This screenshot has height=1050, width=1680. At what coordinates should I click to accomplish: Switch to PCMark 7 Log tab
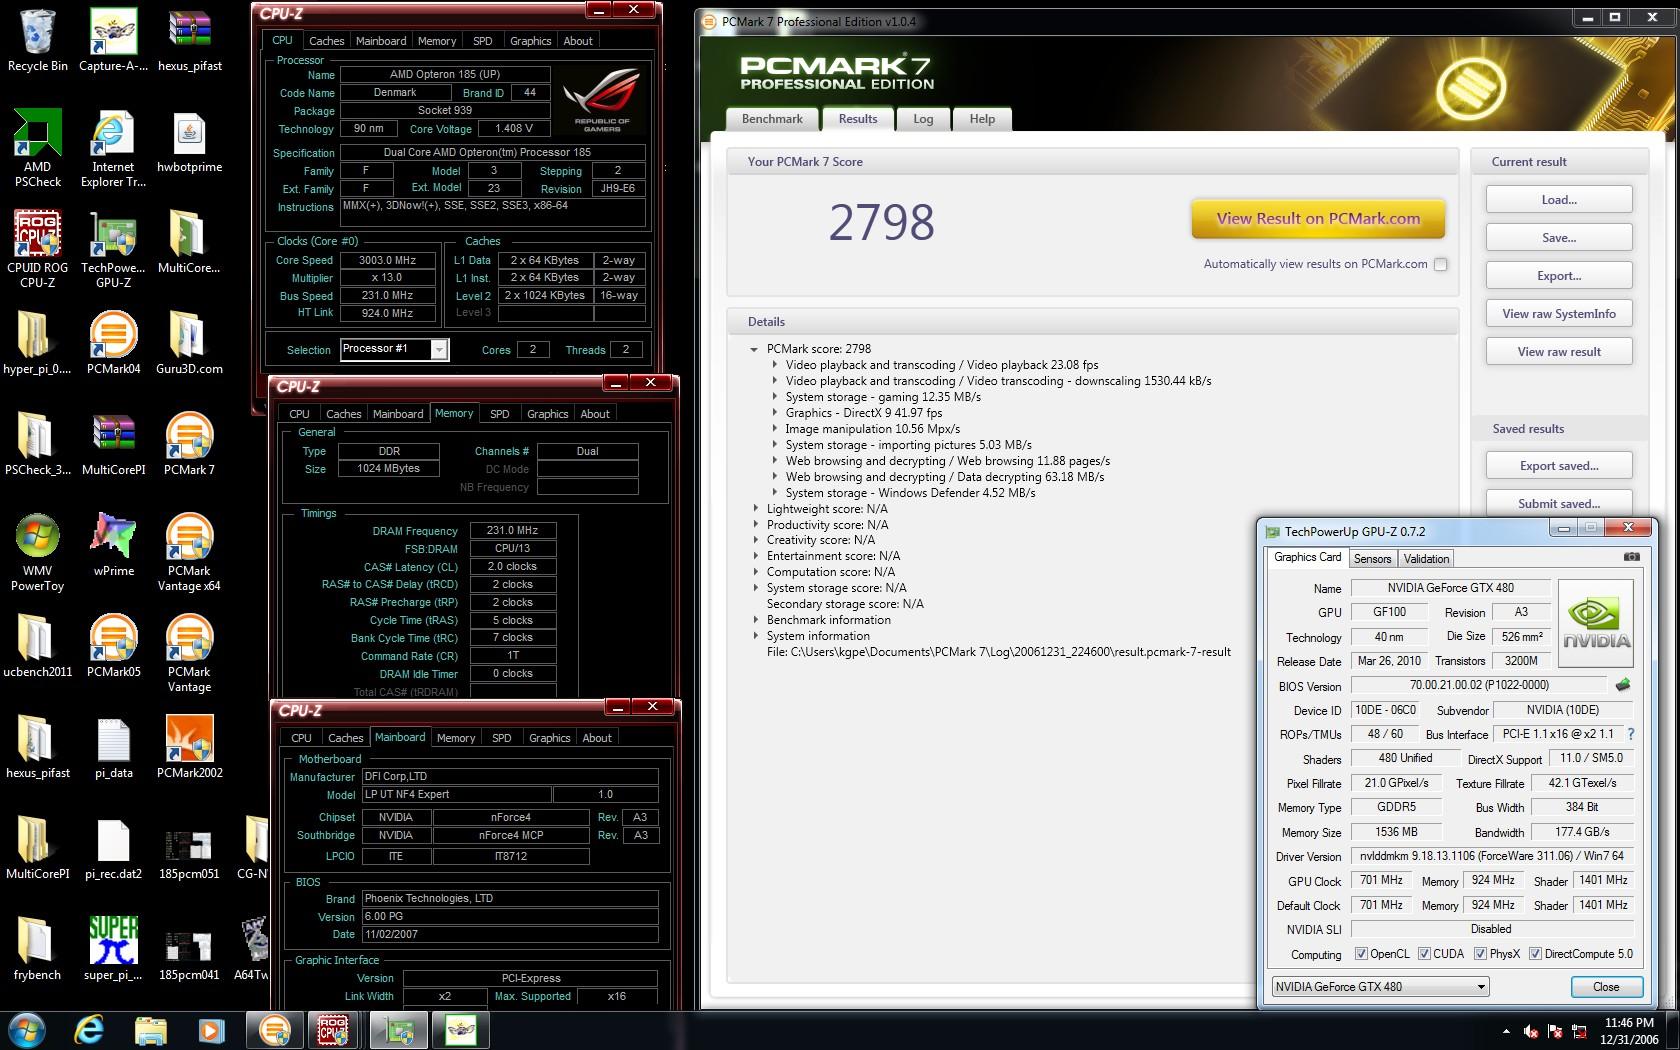923,119
